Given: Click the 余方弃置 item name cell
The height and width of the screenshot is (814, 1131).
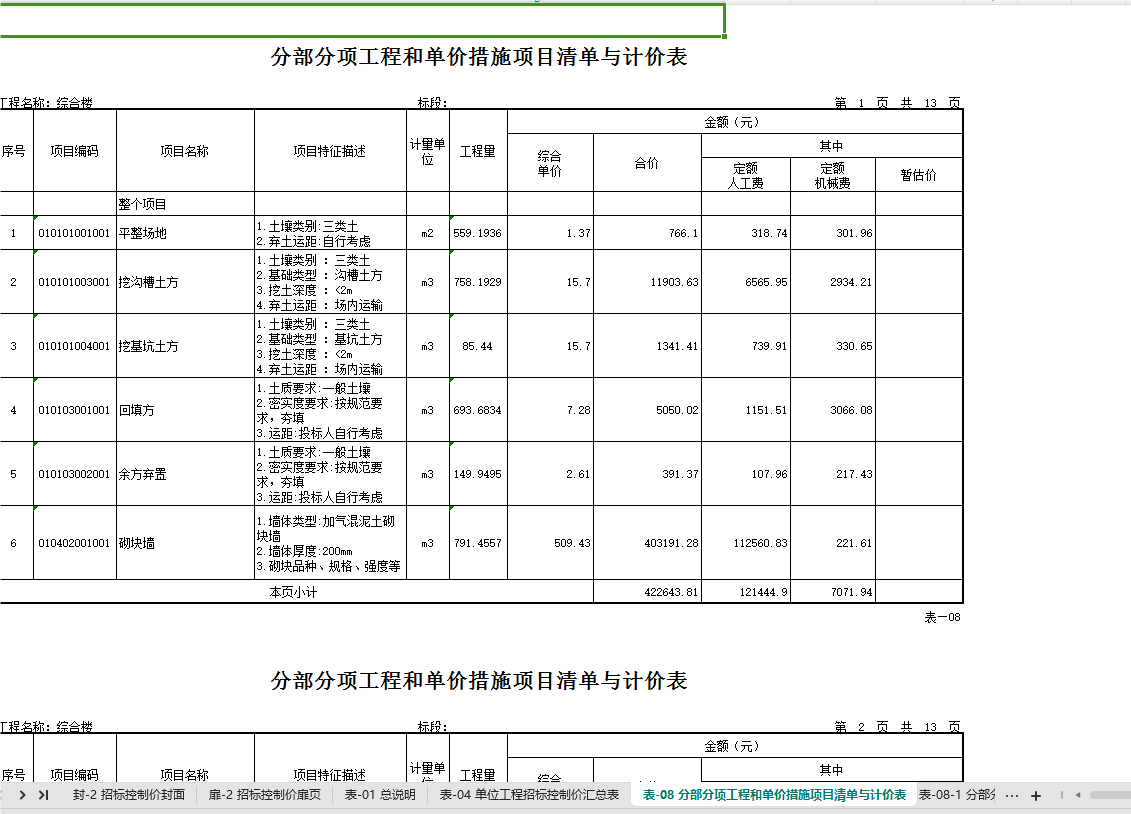Looking at the screenshot, I should click(185, 474).
